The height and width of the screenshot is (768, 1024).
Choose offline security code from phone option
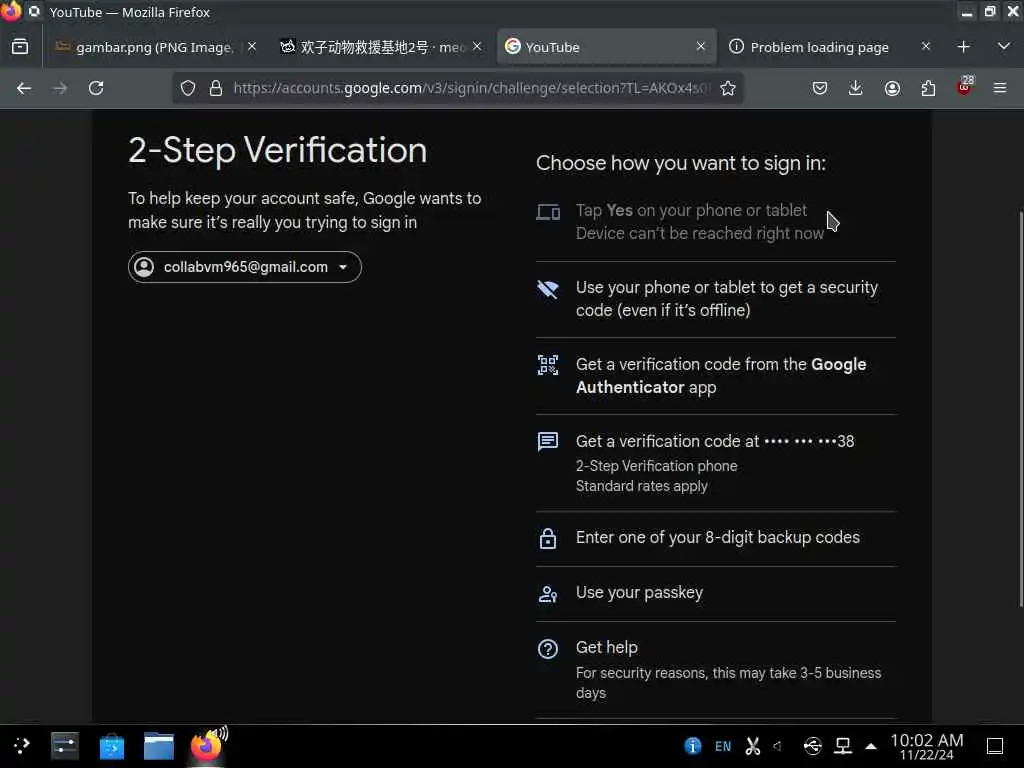[x=716, y=299]
